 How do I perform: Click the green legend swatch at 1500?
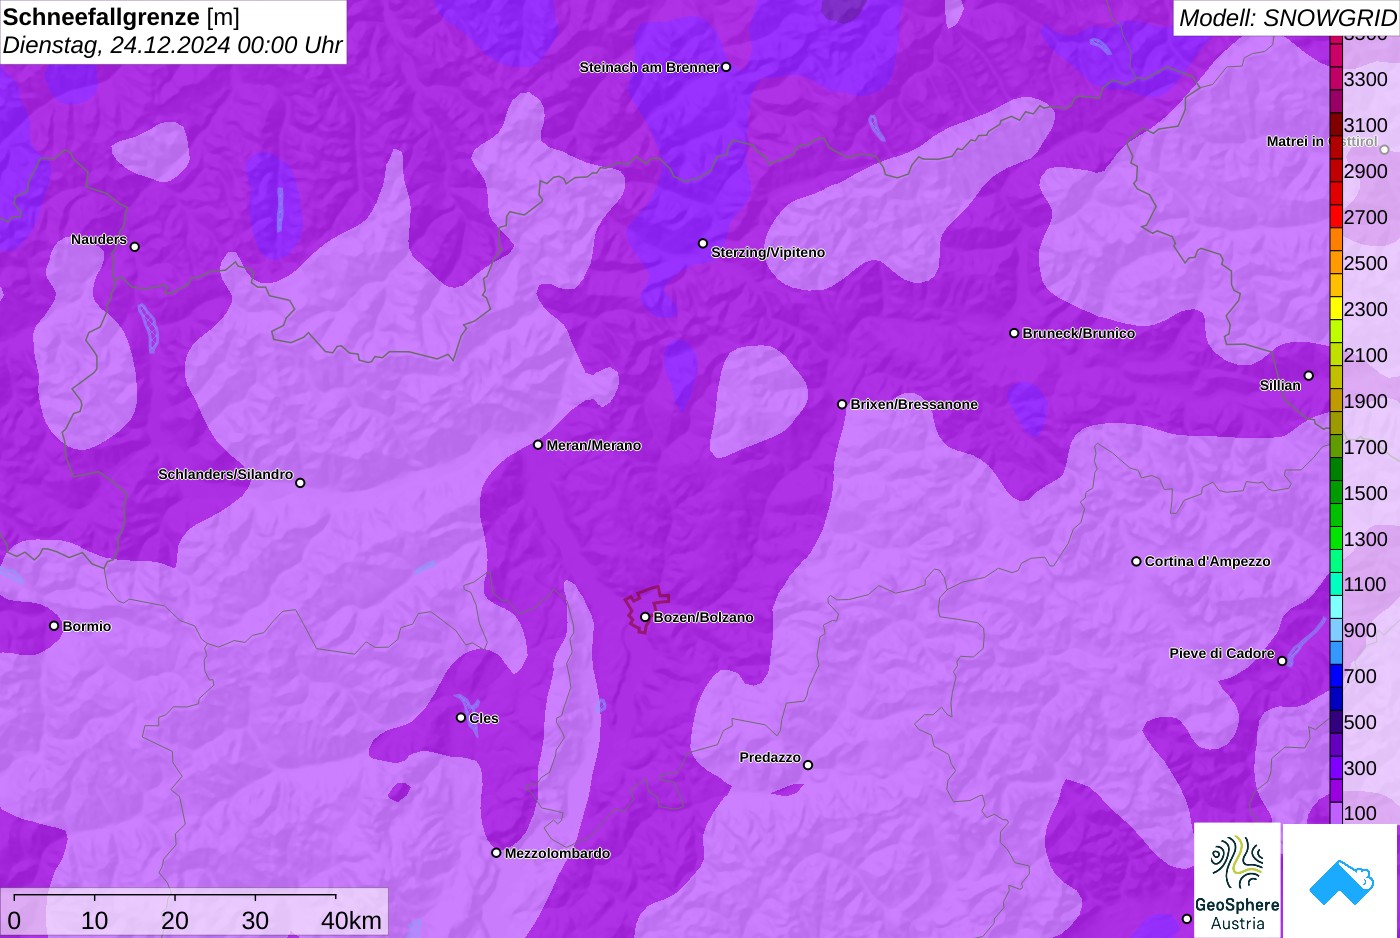point(1336,493)
